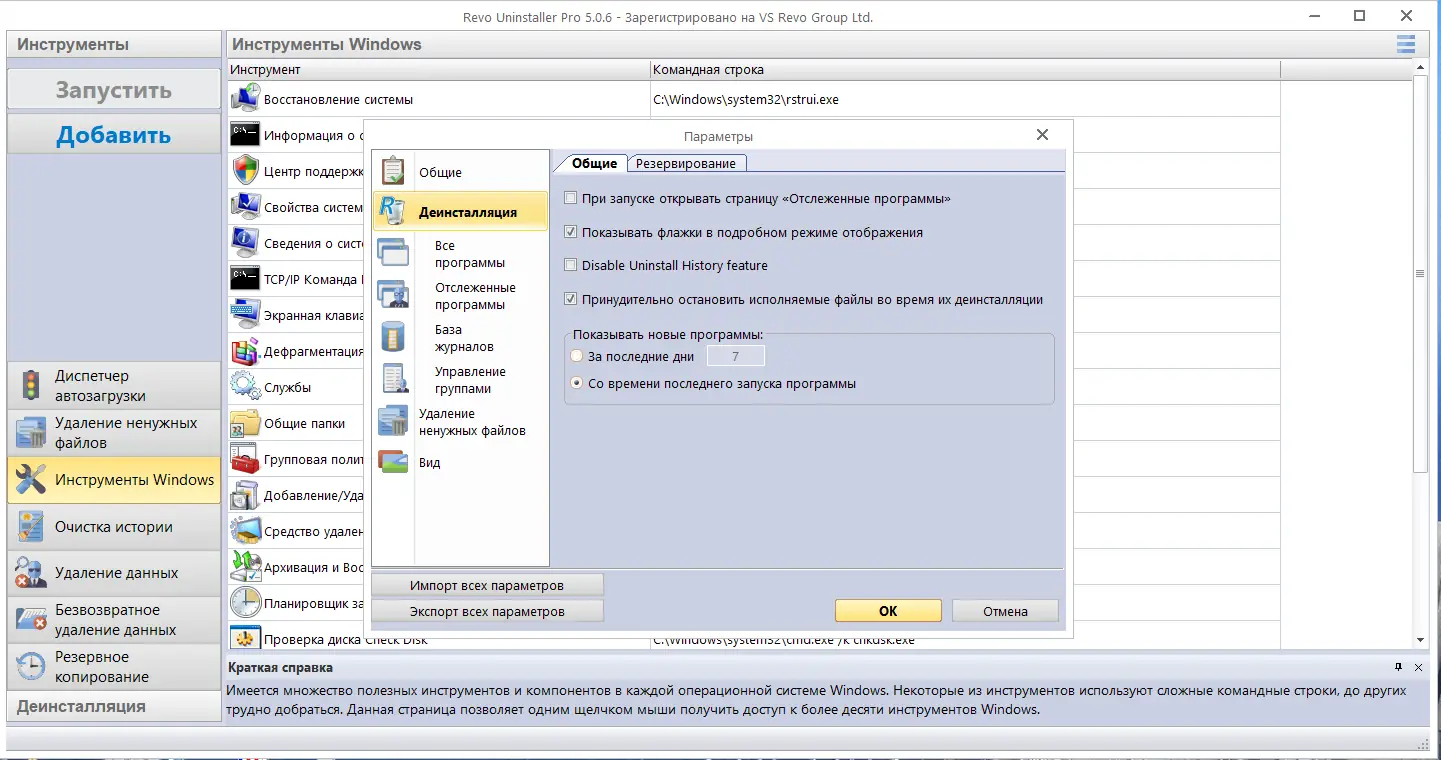Image resolution: width=1441 pixels, height=760 pixels.
Task: Click the Сведения о системе row icon
Action: [245, 243]
